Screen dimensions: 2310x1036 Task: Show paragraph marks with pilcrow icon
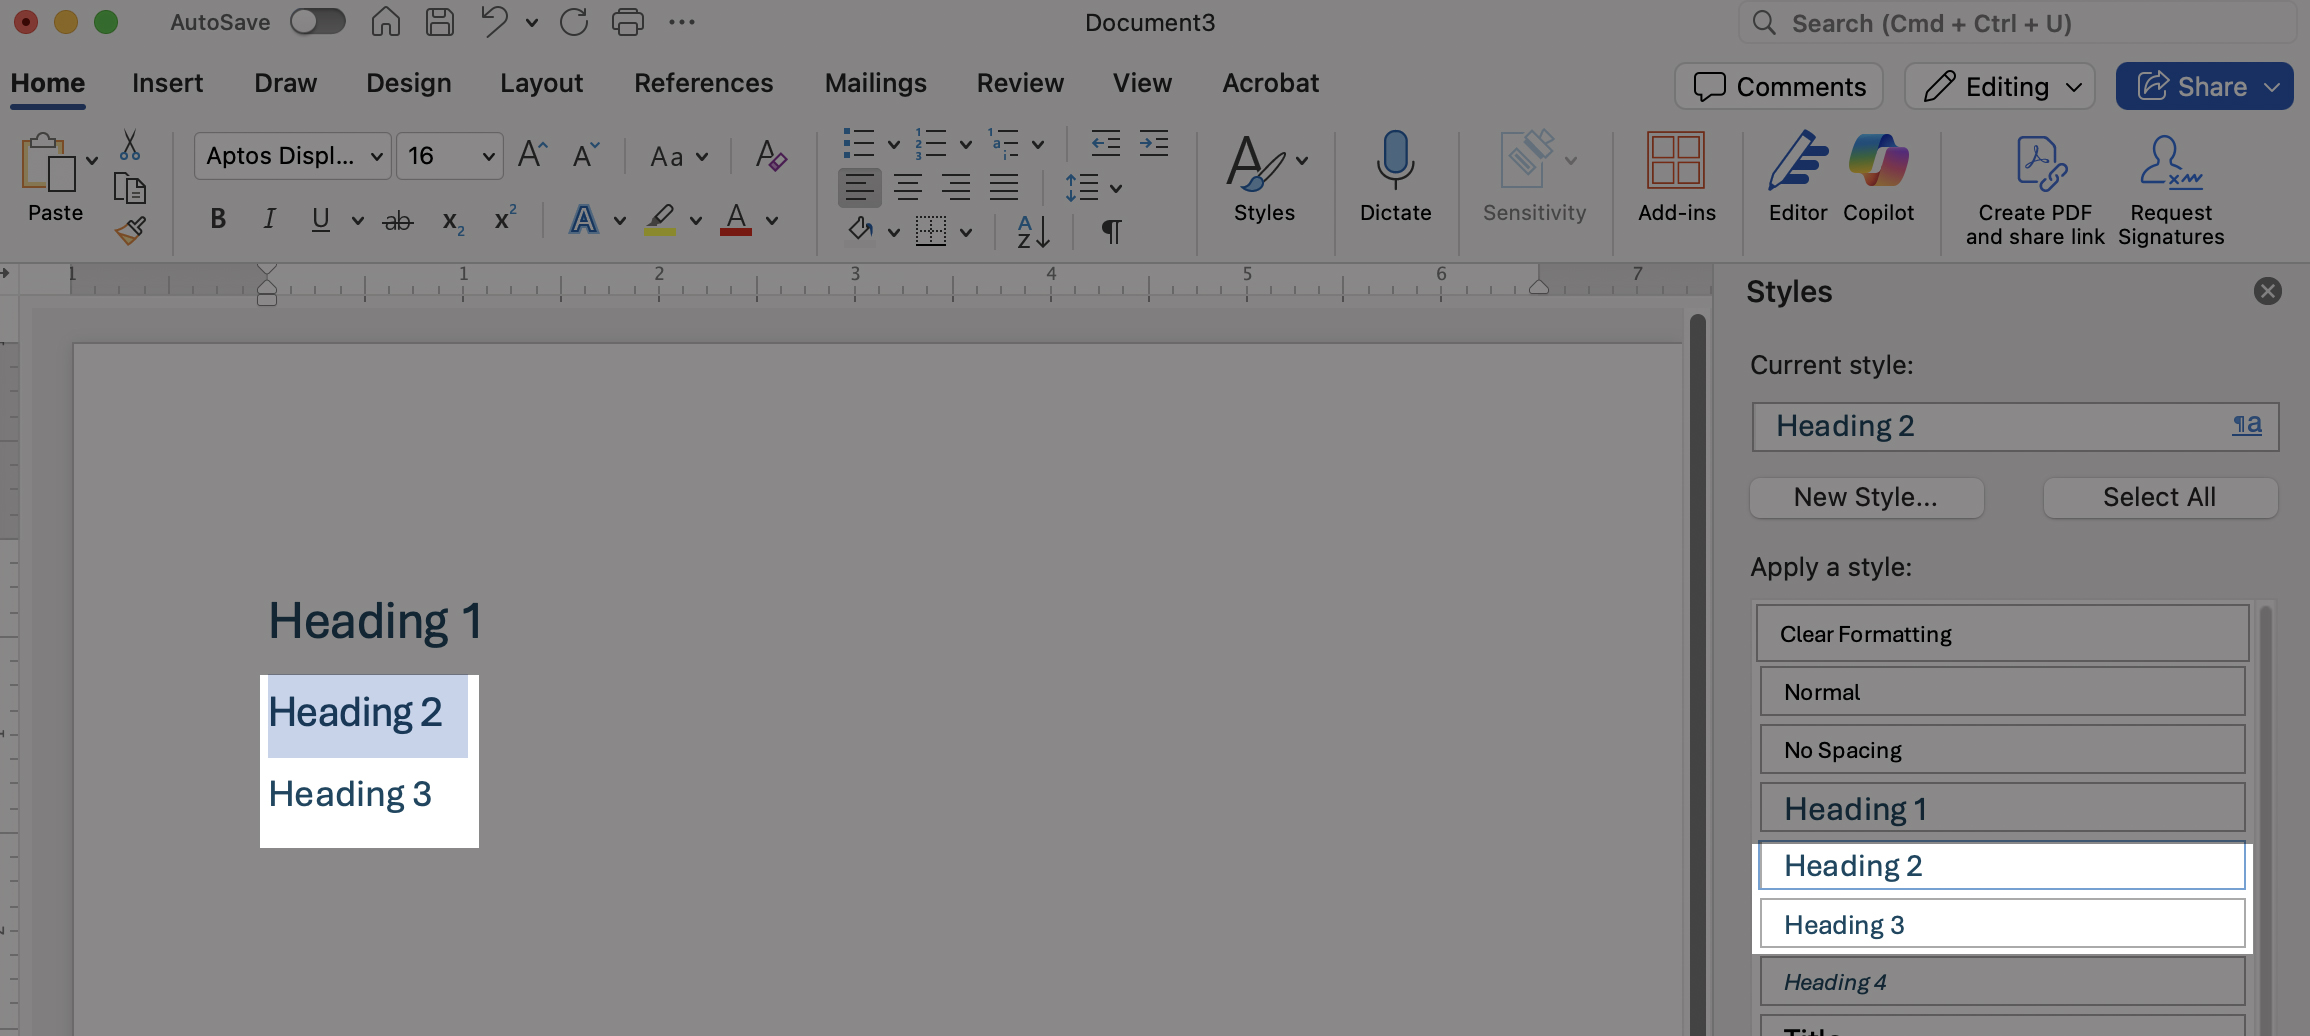click(x=1111, y=232)
